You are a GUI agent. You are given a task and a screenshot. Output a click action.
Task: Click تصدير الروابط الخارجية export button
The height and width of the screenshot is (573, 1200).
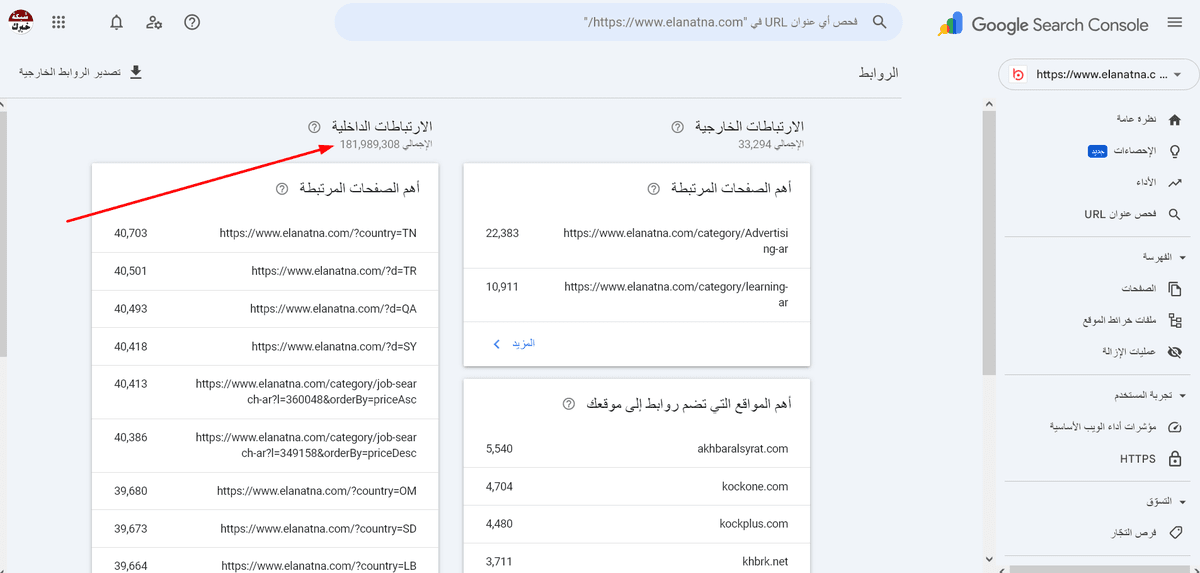pyautogui.click(x=82, y=73)
